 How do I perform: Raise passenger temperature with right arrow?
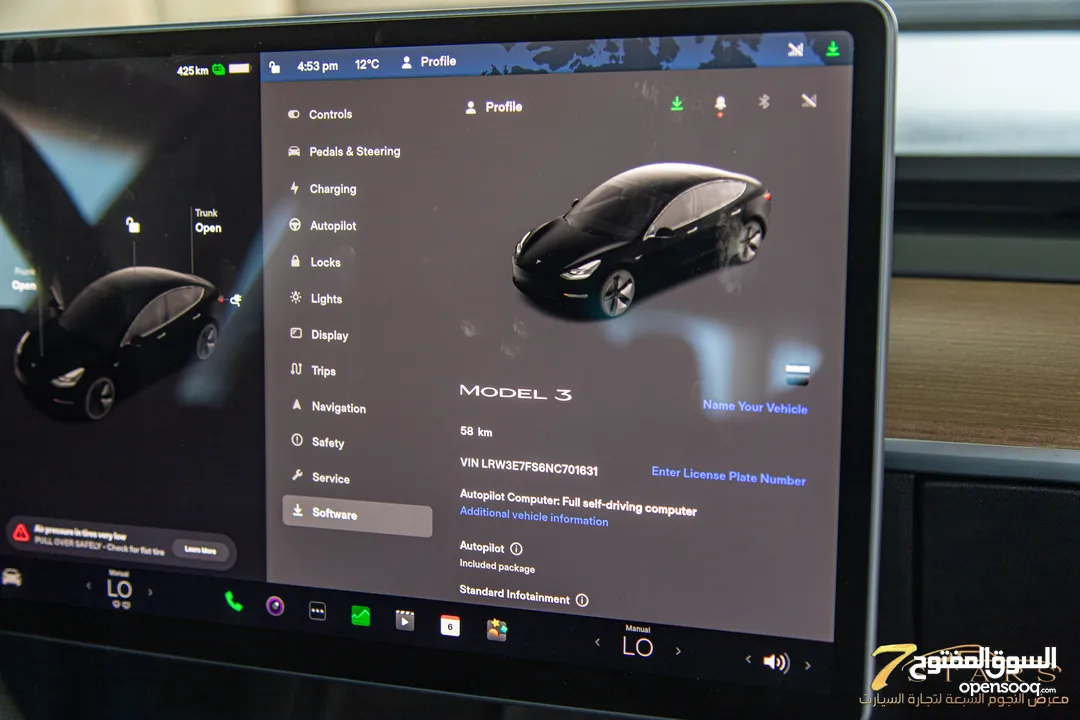pos(678,650)
